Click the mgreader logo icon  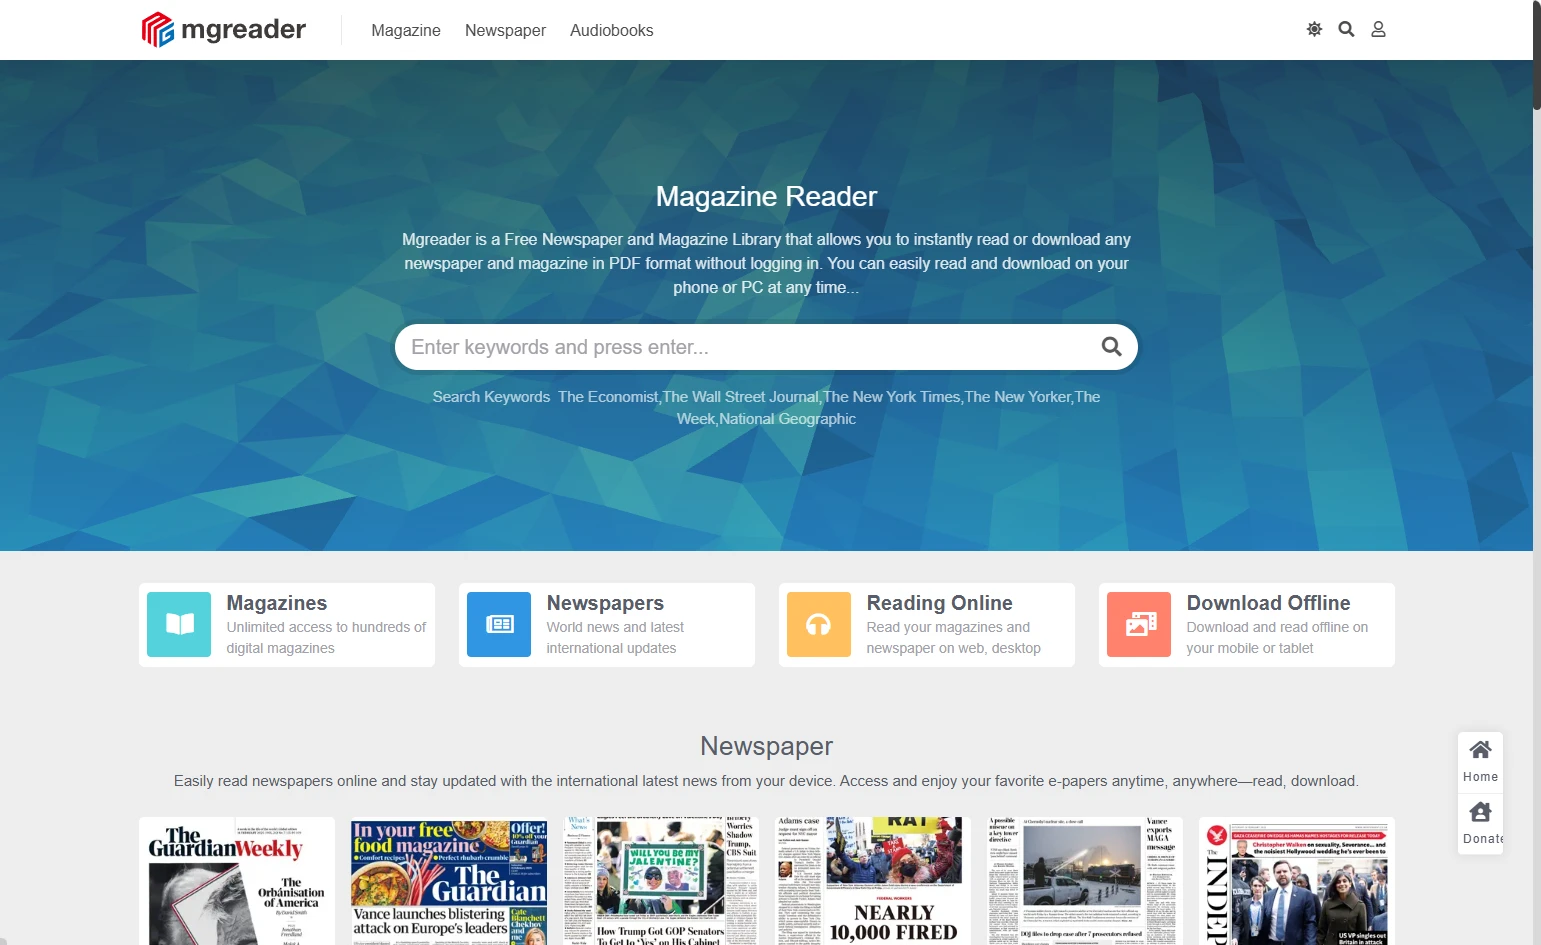pyautogui.click(x=158, y=30)
